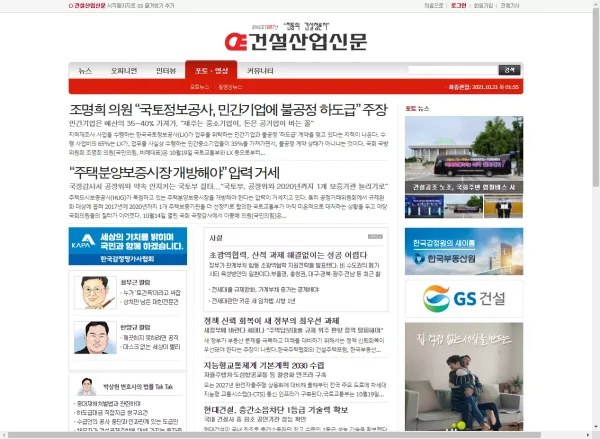Go to 처음으로 in top bar
The height and width of the screenshot is (439, 600).
[434, 6]
